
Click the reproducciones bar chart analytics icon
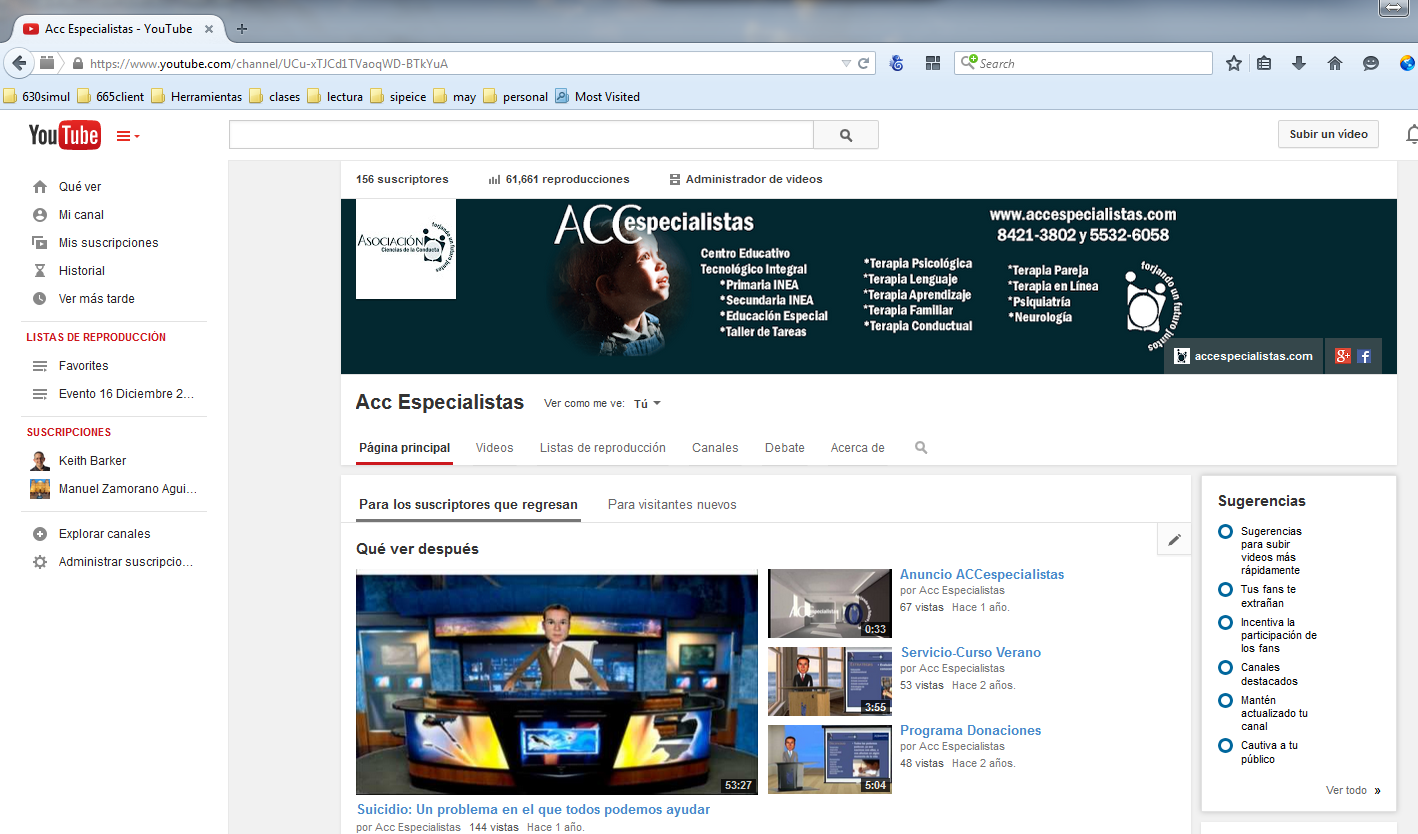pos(494,180)
